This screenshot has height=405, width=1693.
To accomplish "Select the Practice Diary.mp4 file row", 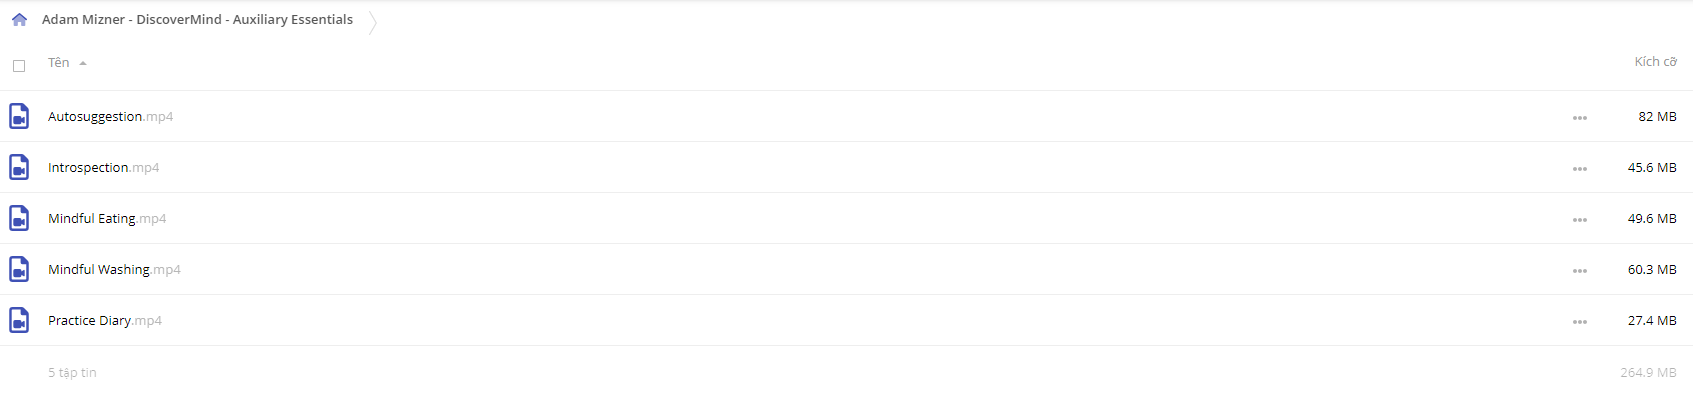I will tap(846, 321).
